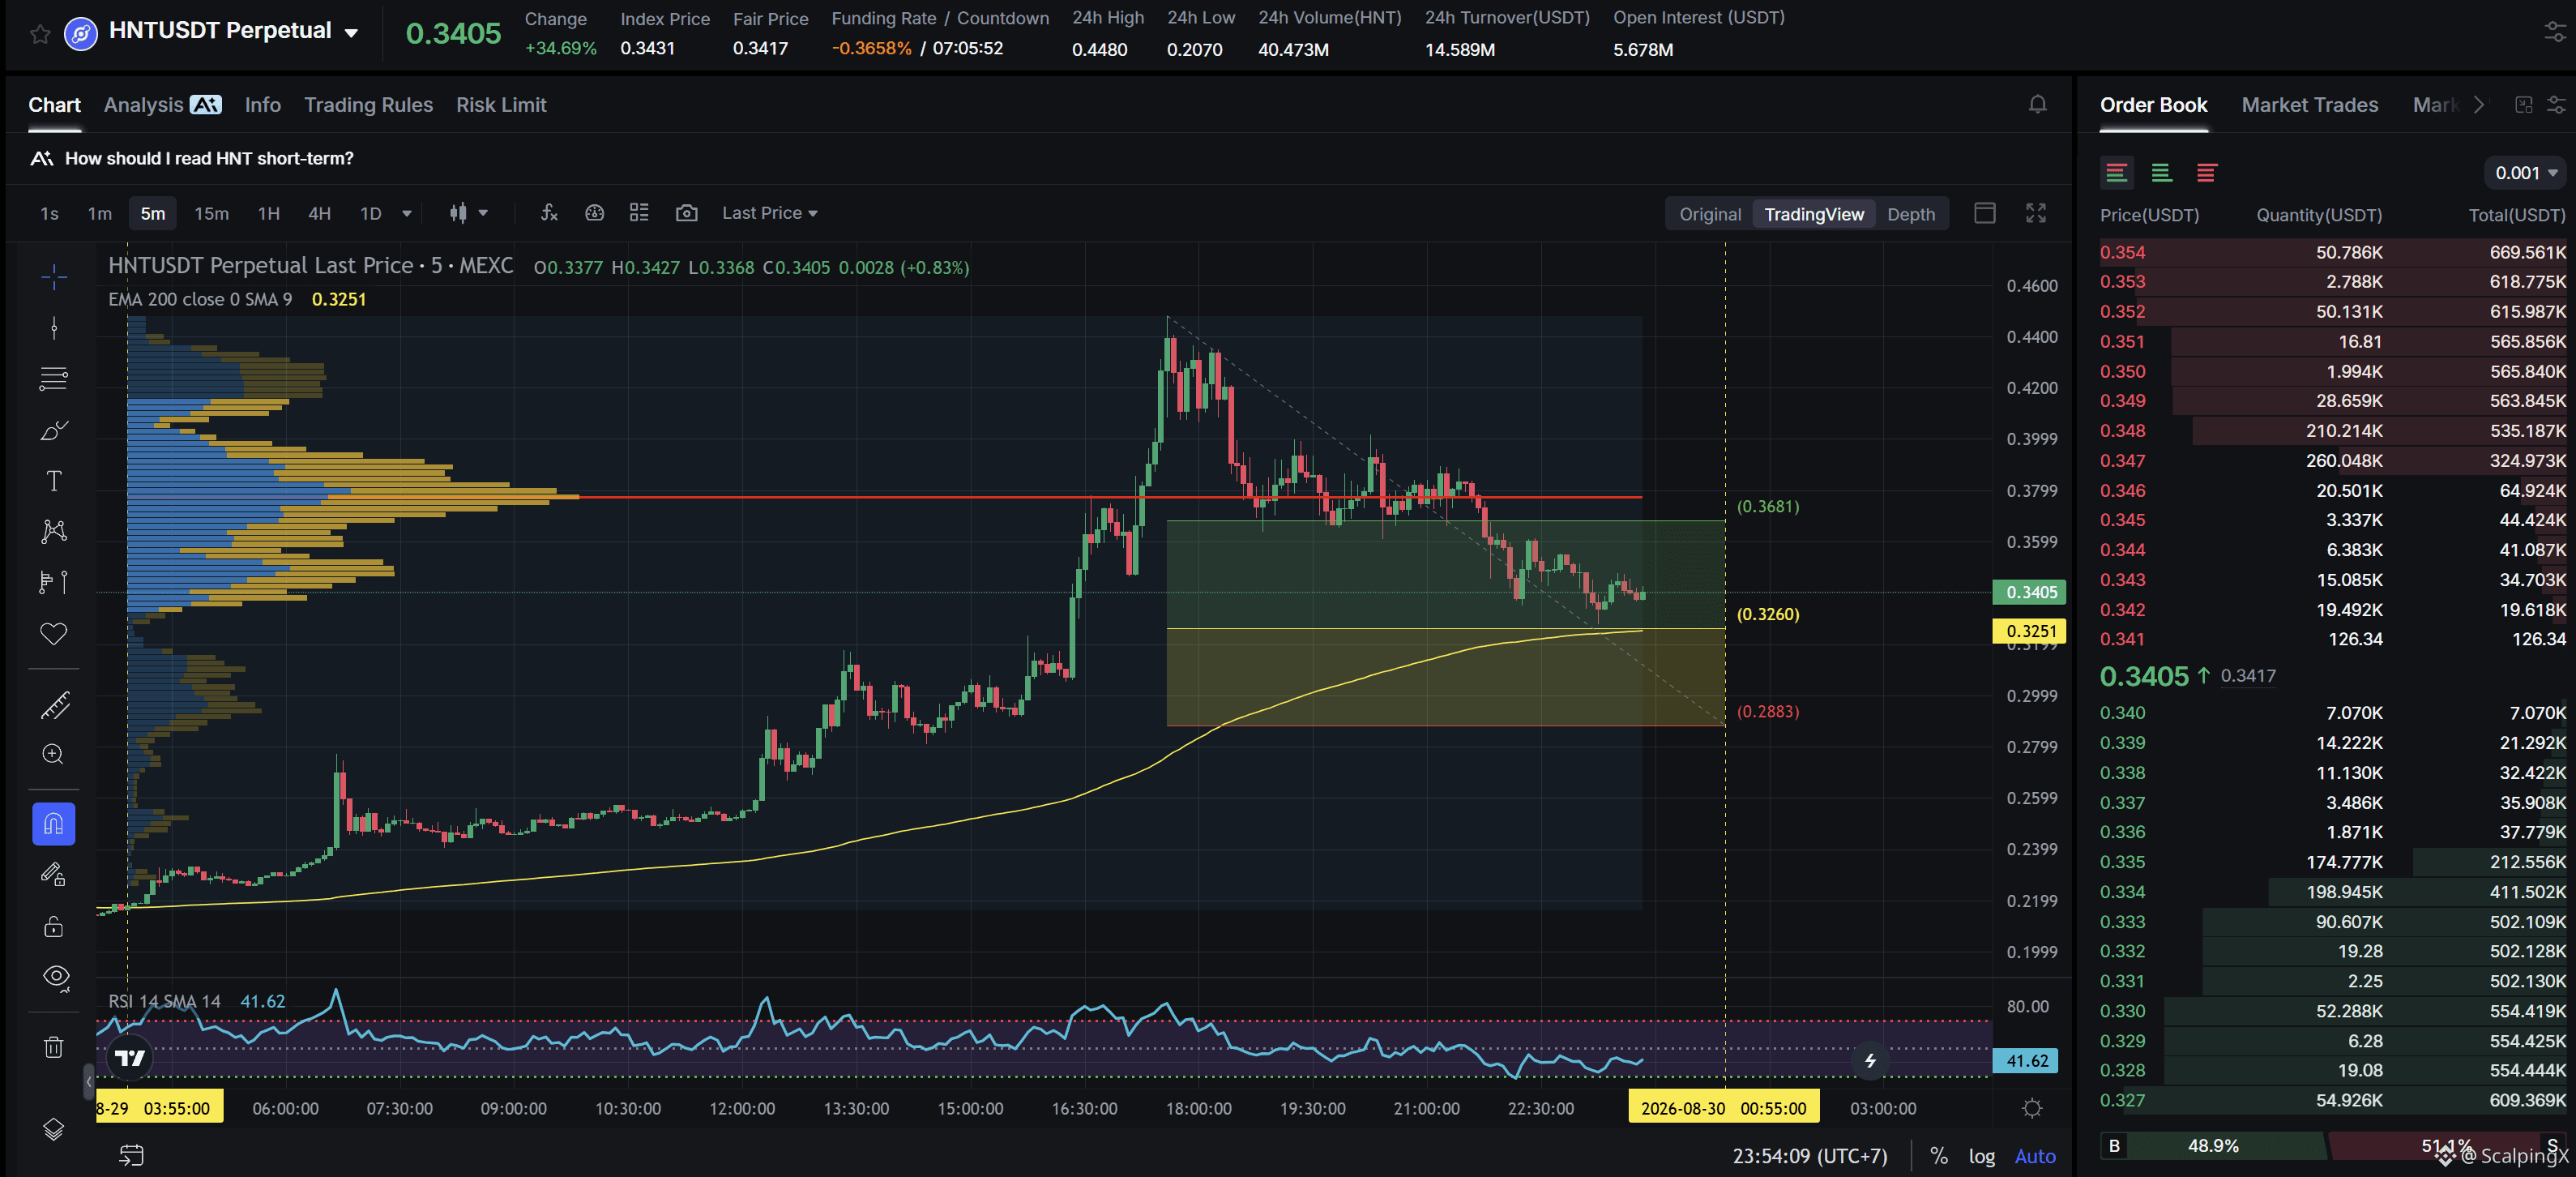Viewport: 2576px width, 1177px height.
Task: Show asks-only order book view
Action: [x=2206, y=173]
